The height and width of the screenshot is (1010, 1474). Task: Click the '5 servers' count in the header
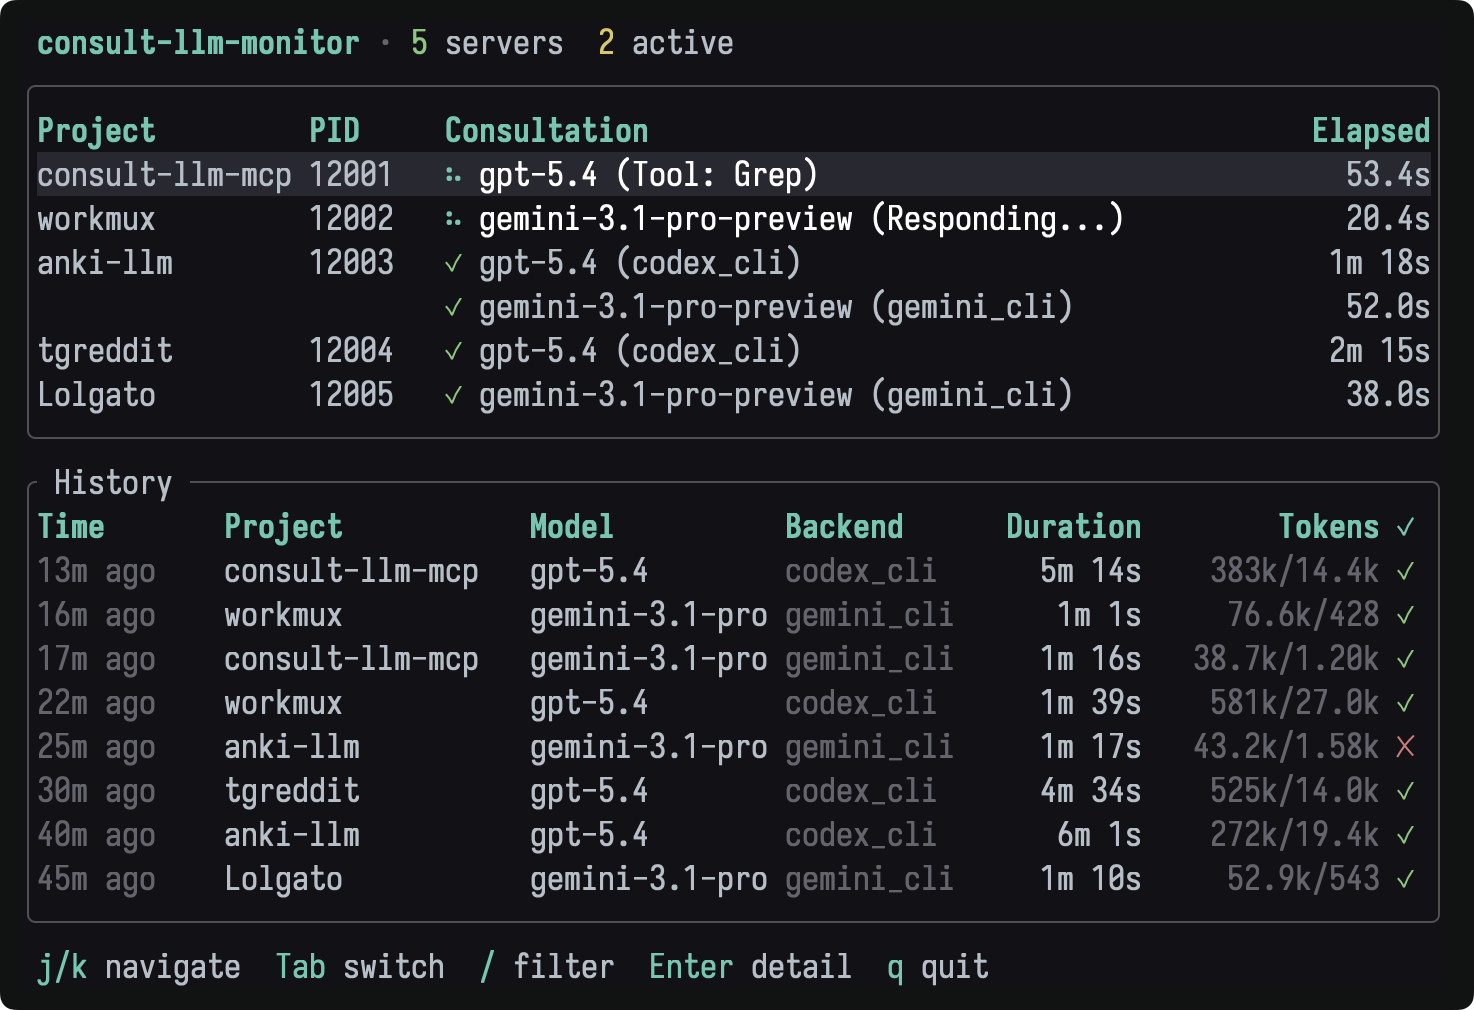pos(487,43)
